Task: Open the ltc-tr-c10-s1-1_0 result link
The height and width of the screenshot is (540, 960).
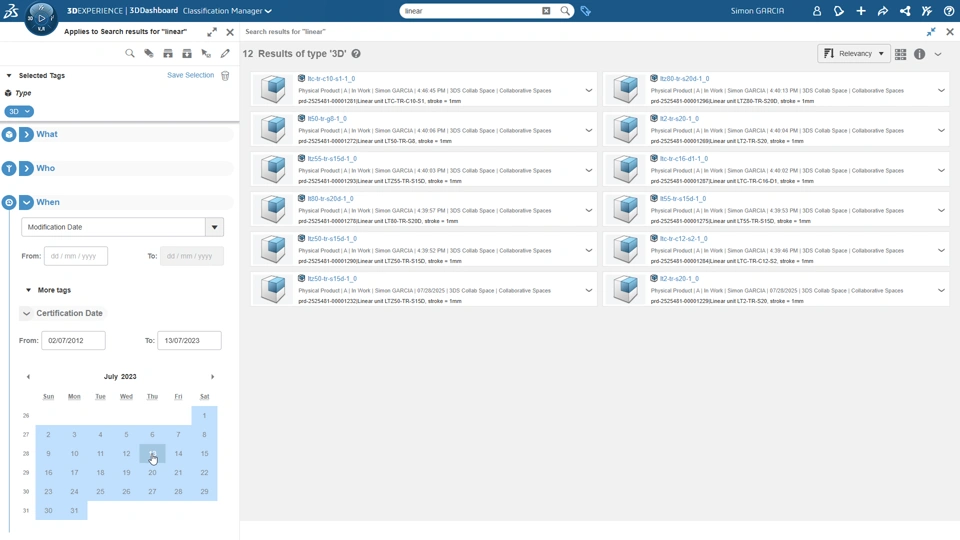Action: (x=331, y=78)
